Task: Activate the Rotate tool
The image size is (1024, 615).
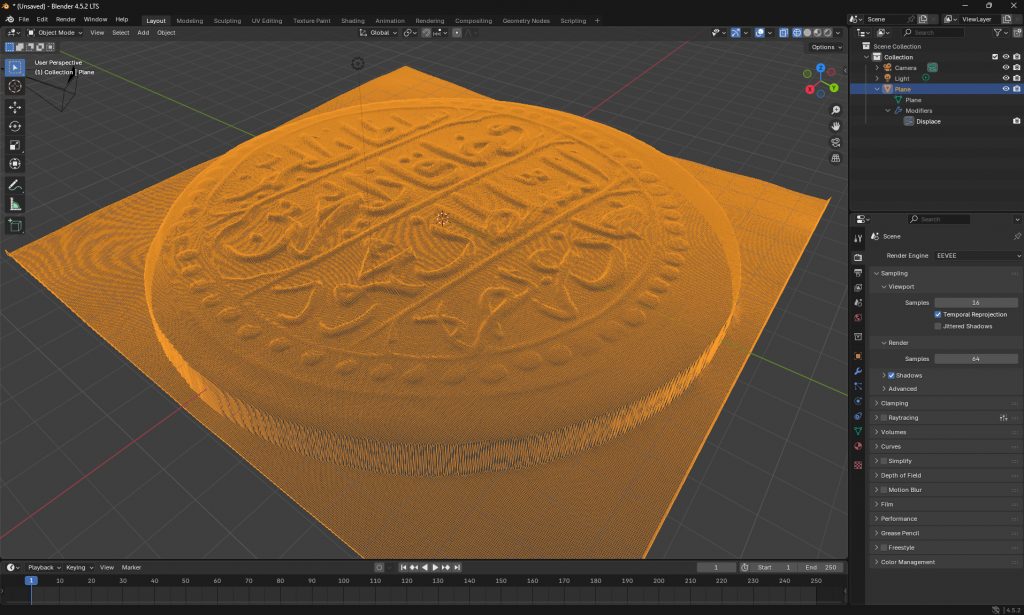Action: [15, 126]
